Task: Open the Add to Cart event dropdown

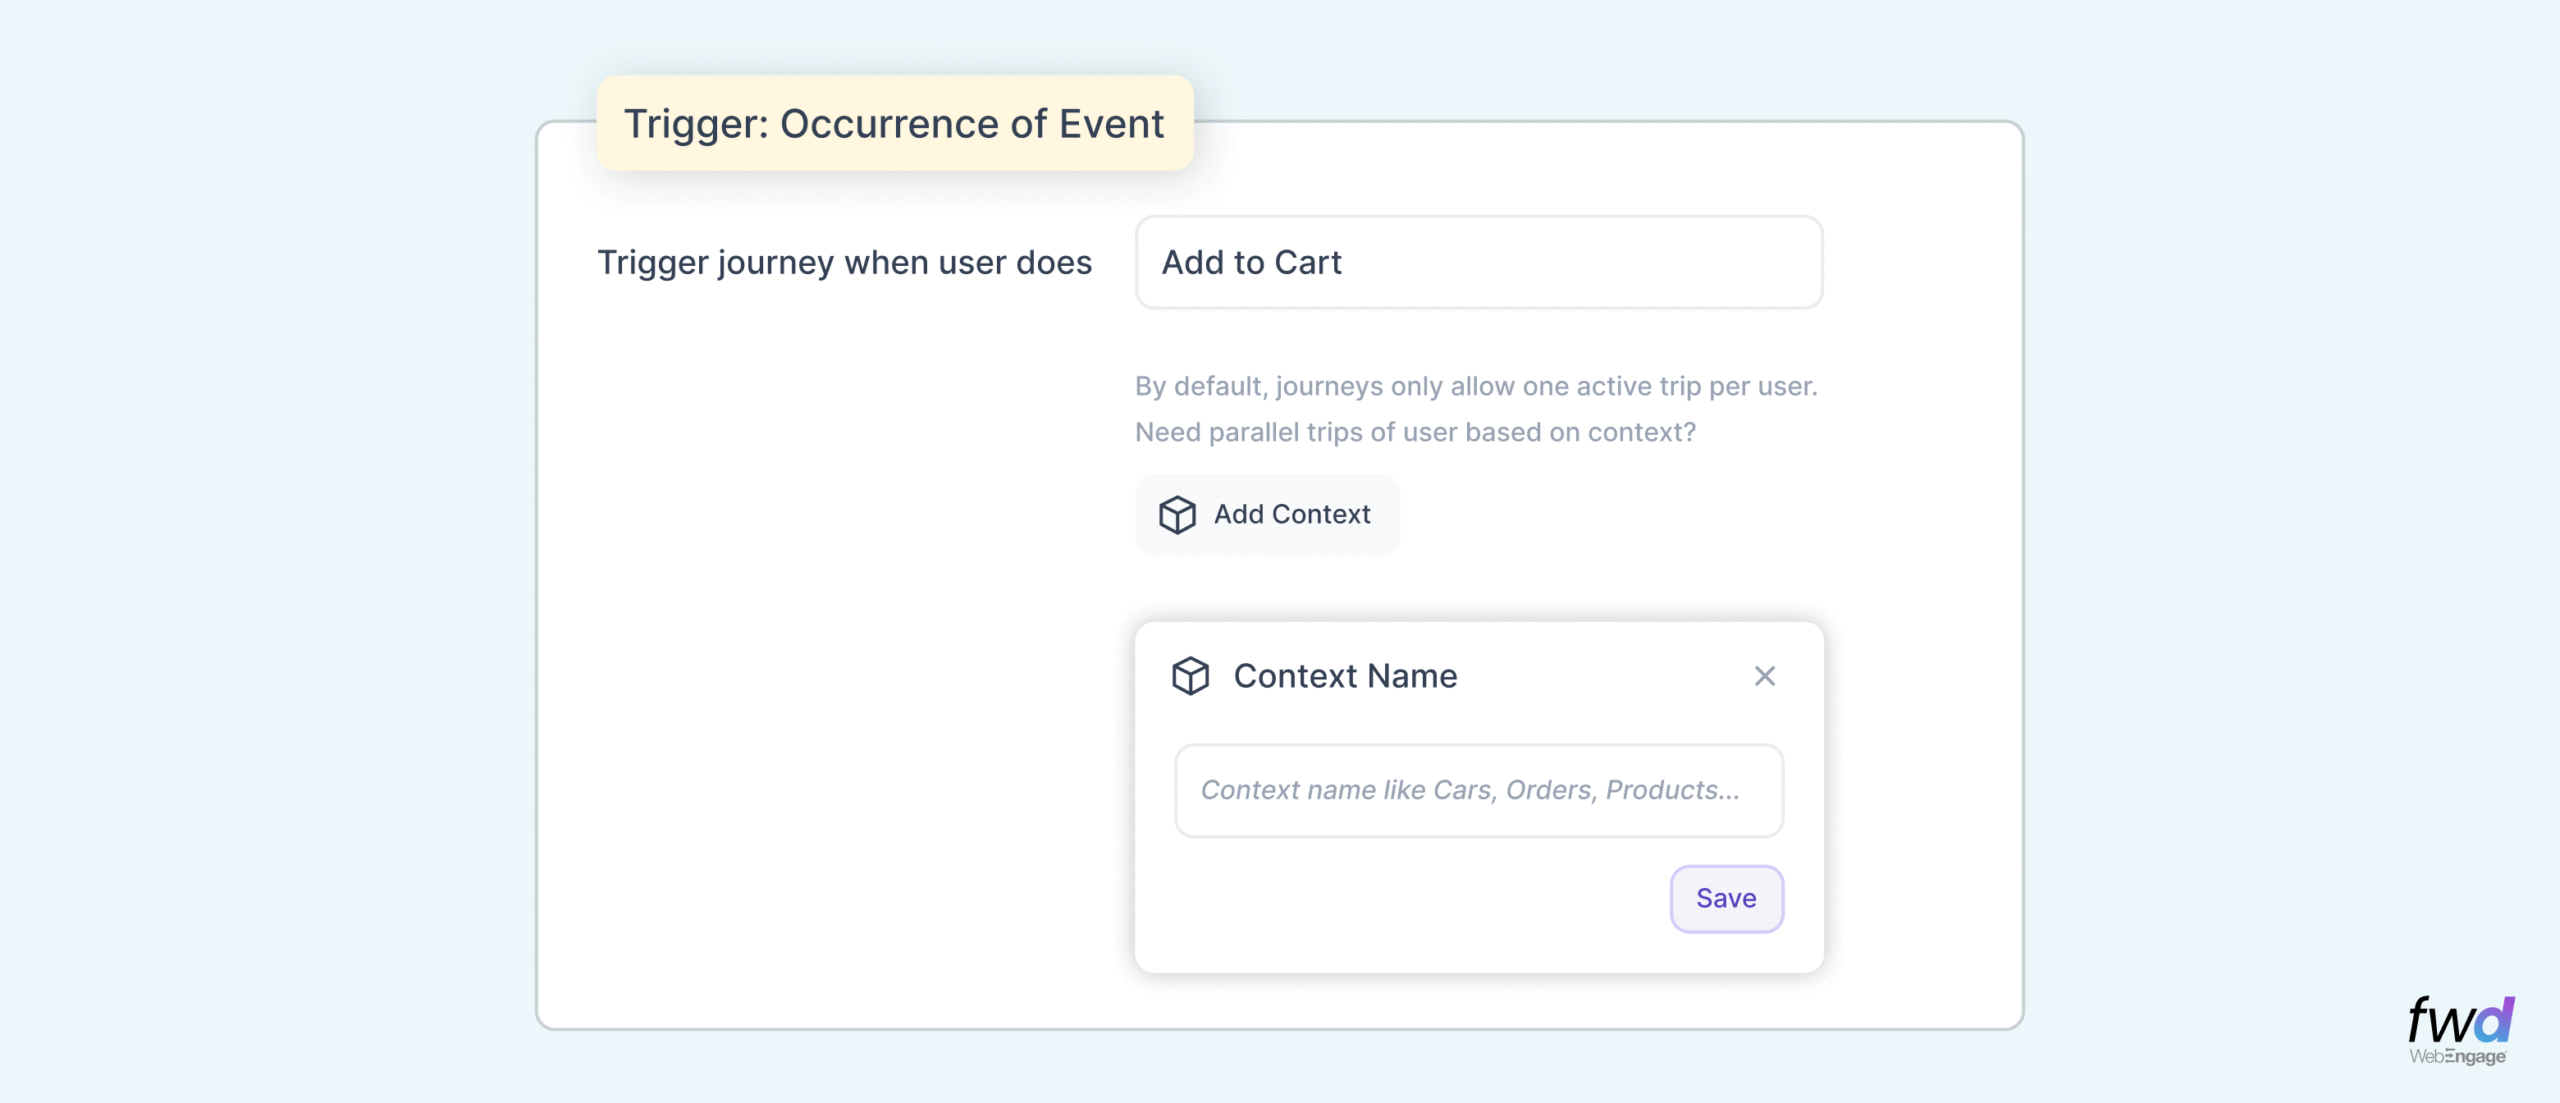Action: [1478, 262]
